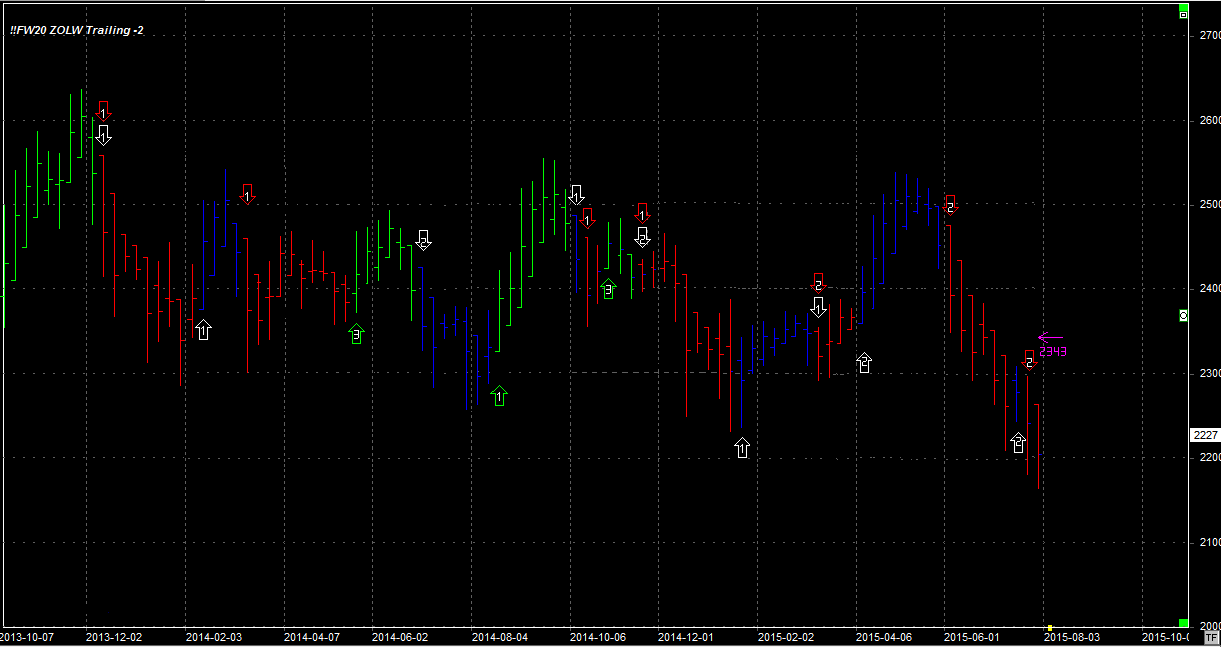Click the magenta 2343 price label
1221x647 pixels.
tap(1053, 351)
